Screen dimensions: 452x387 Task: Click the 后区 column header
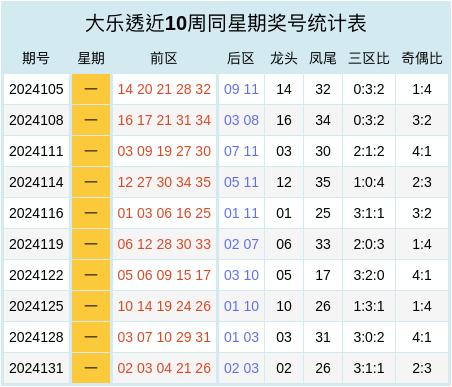[x=241, y=58]
